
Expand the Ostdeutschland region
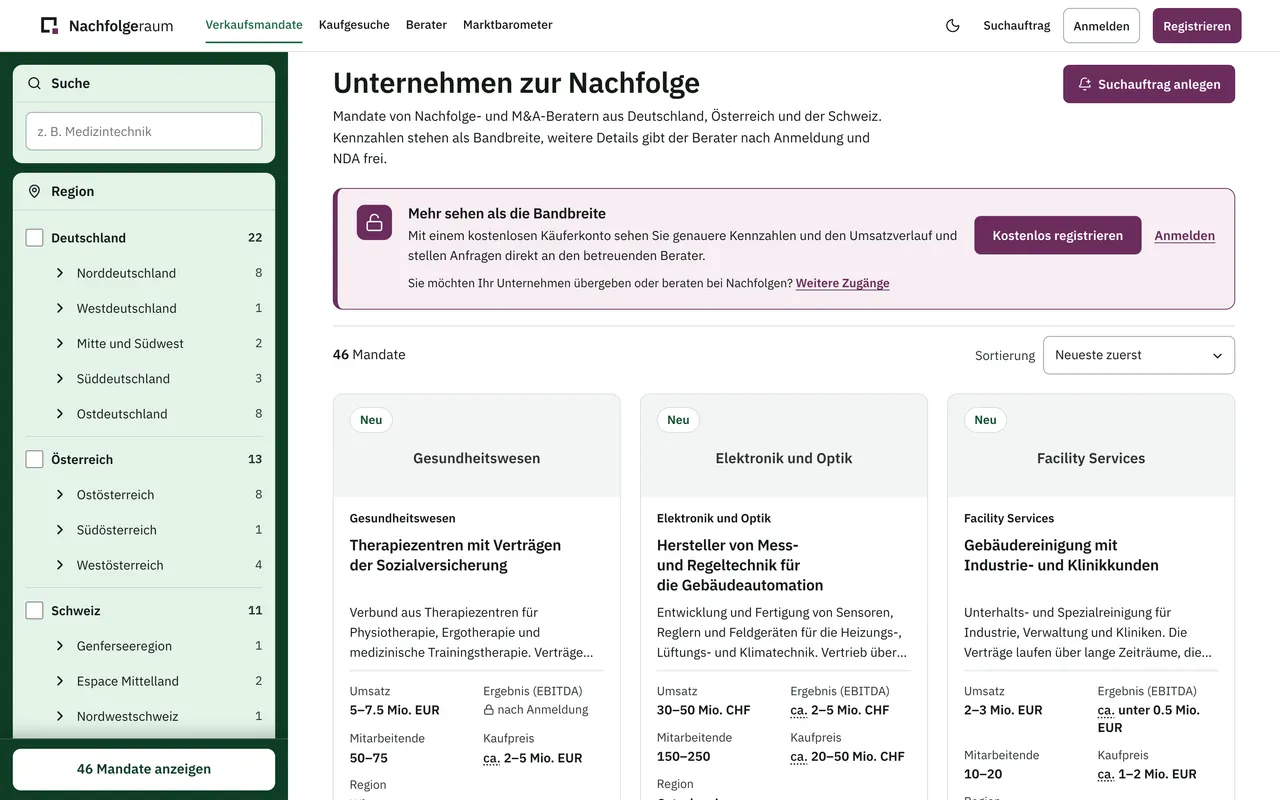[60, 414]
